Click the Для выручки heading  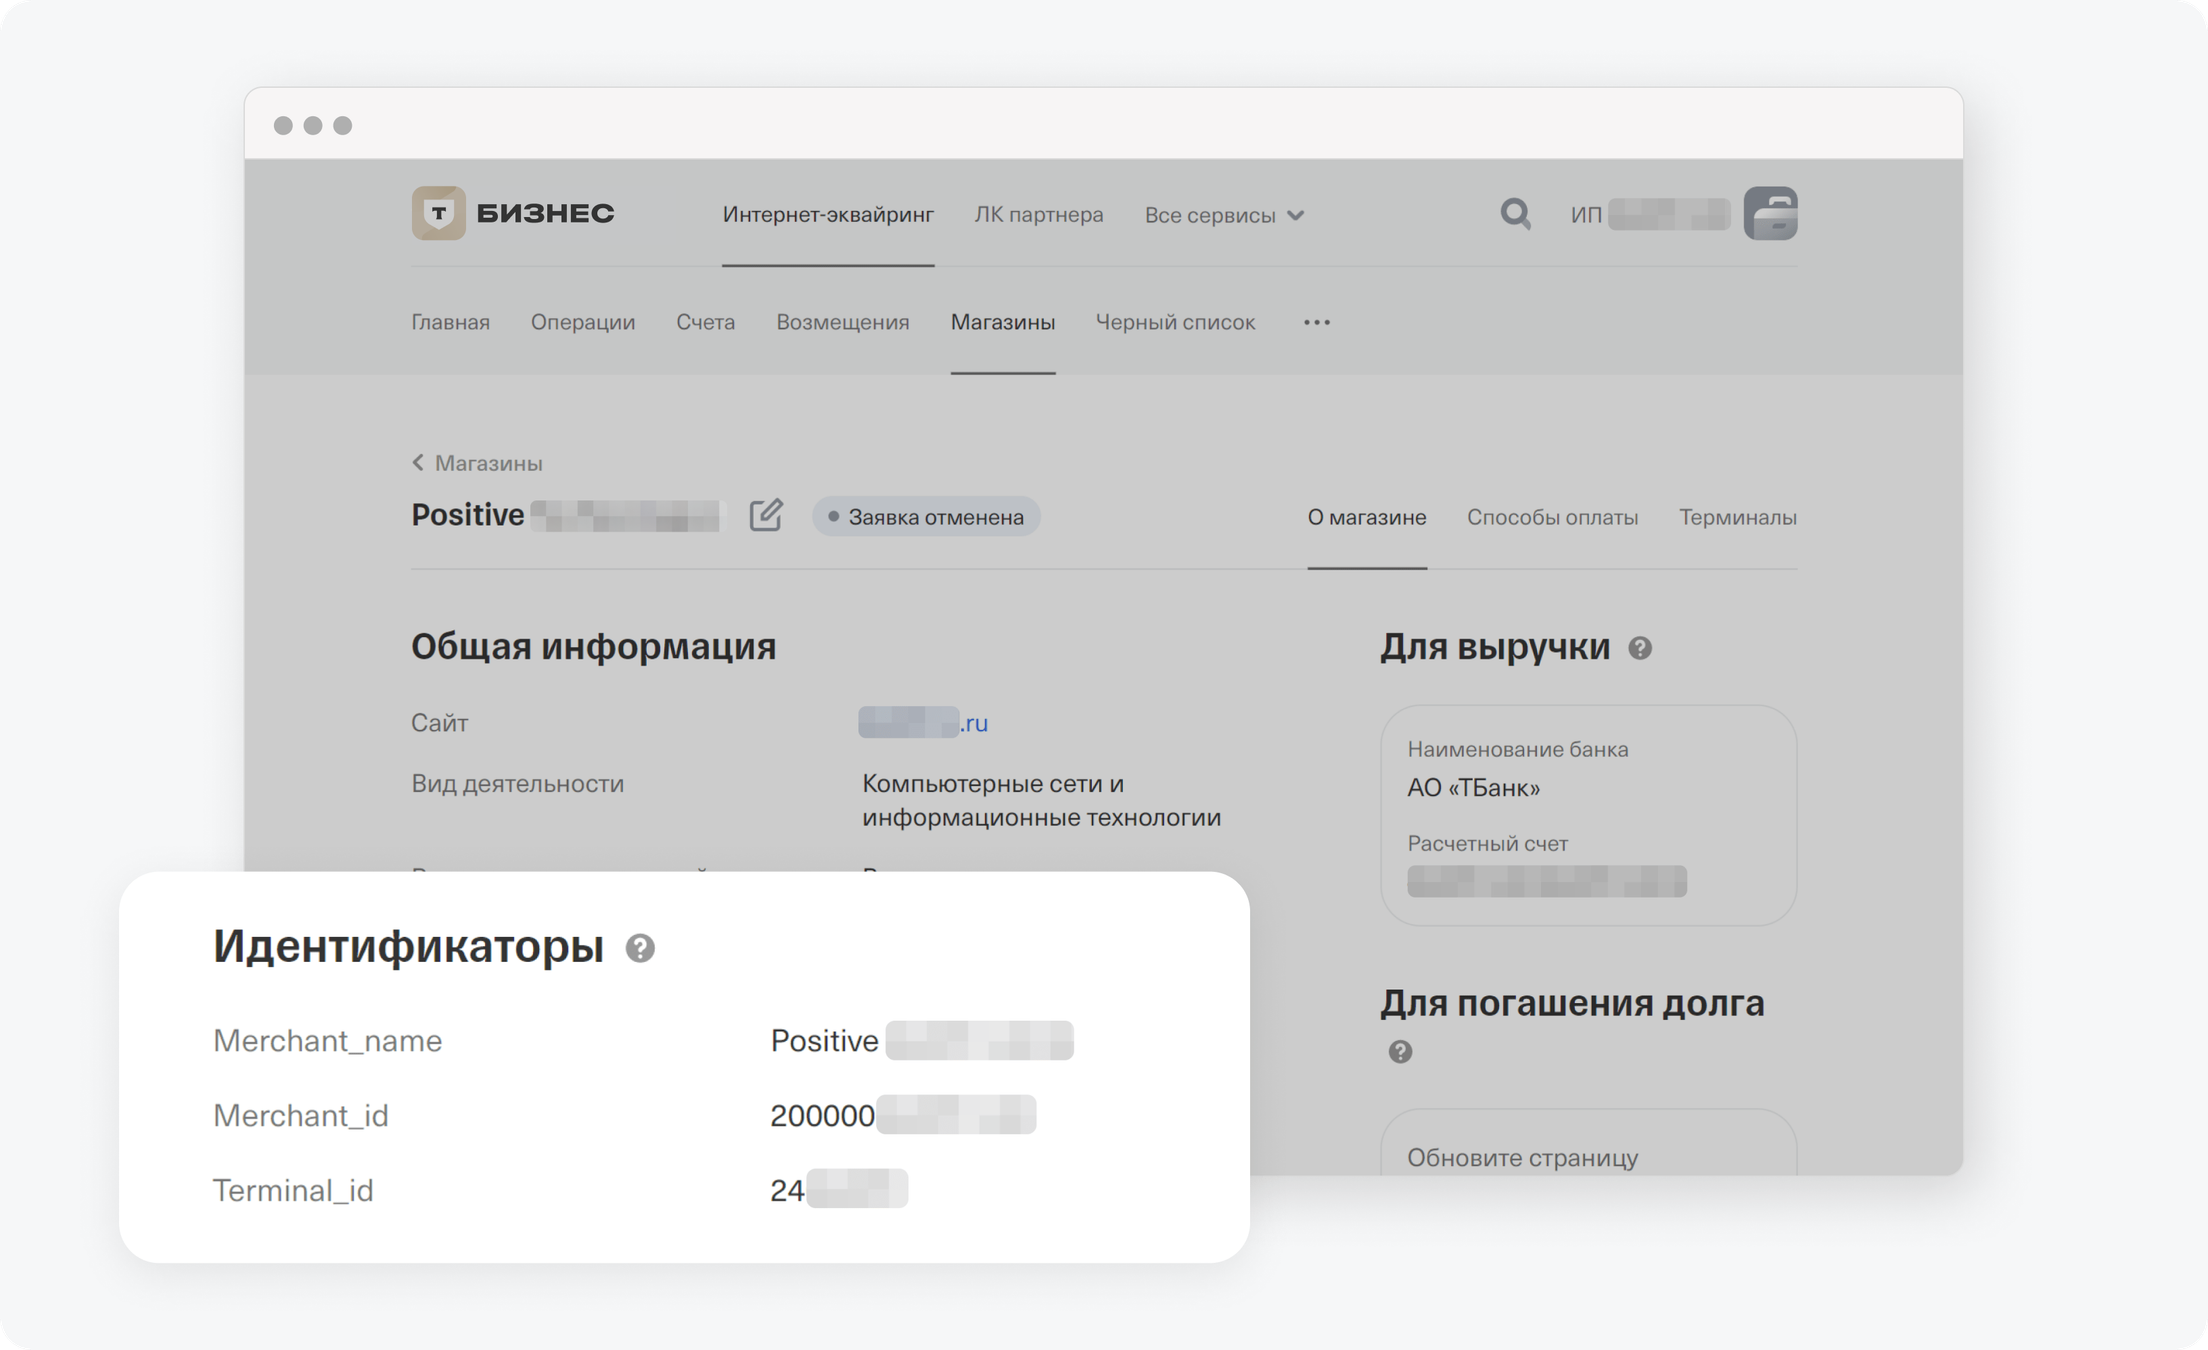1495,647
